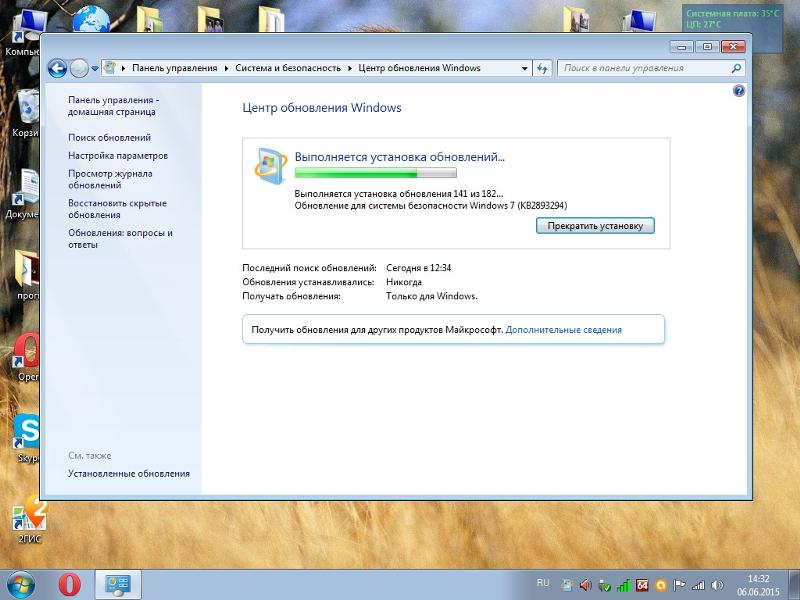Click the Windows Update tray icon
Viewport: 800px width, 600px height.
click(566, 585)
